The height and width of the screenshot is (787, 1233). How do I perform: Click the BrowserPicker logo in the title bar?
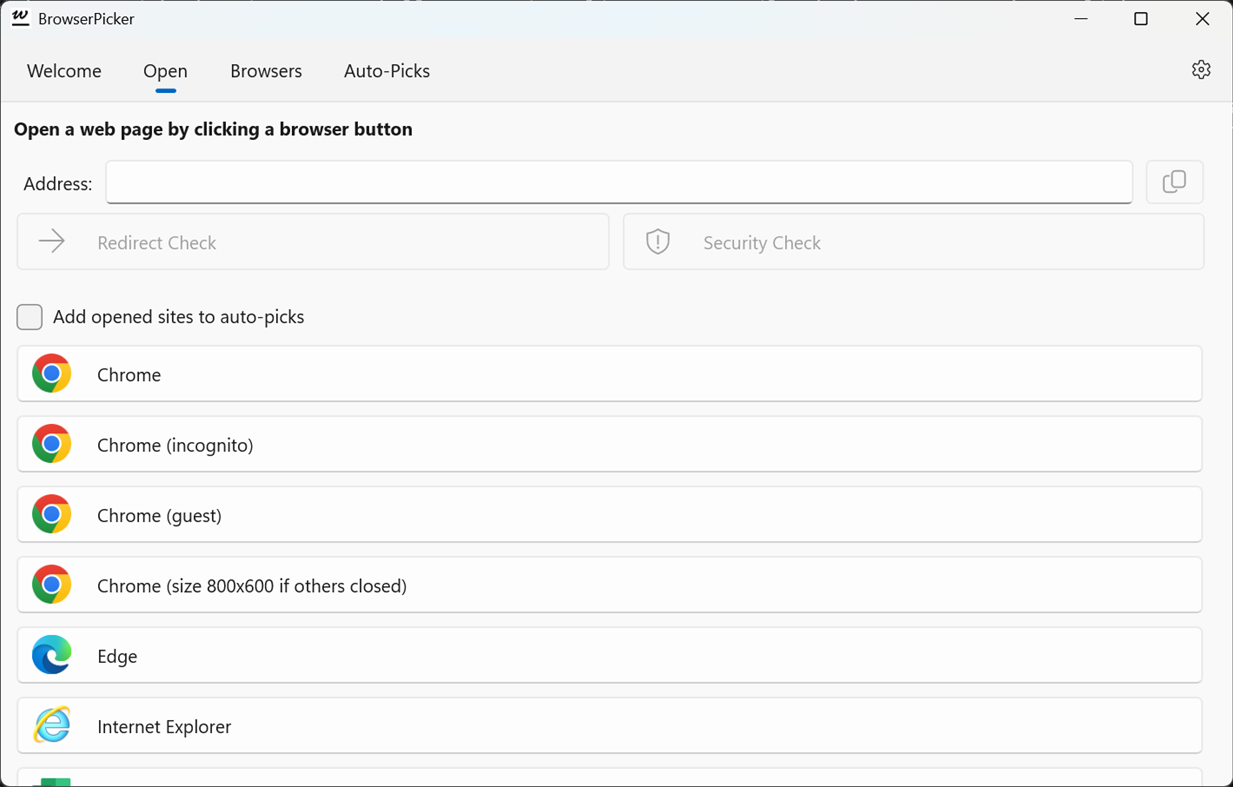[20, 18]
